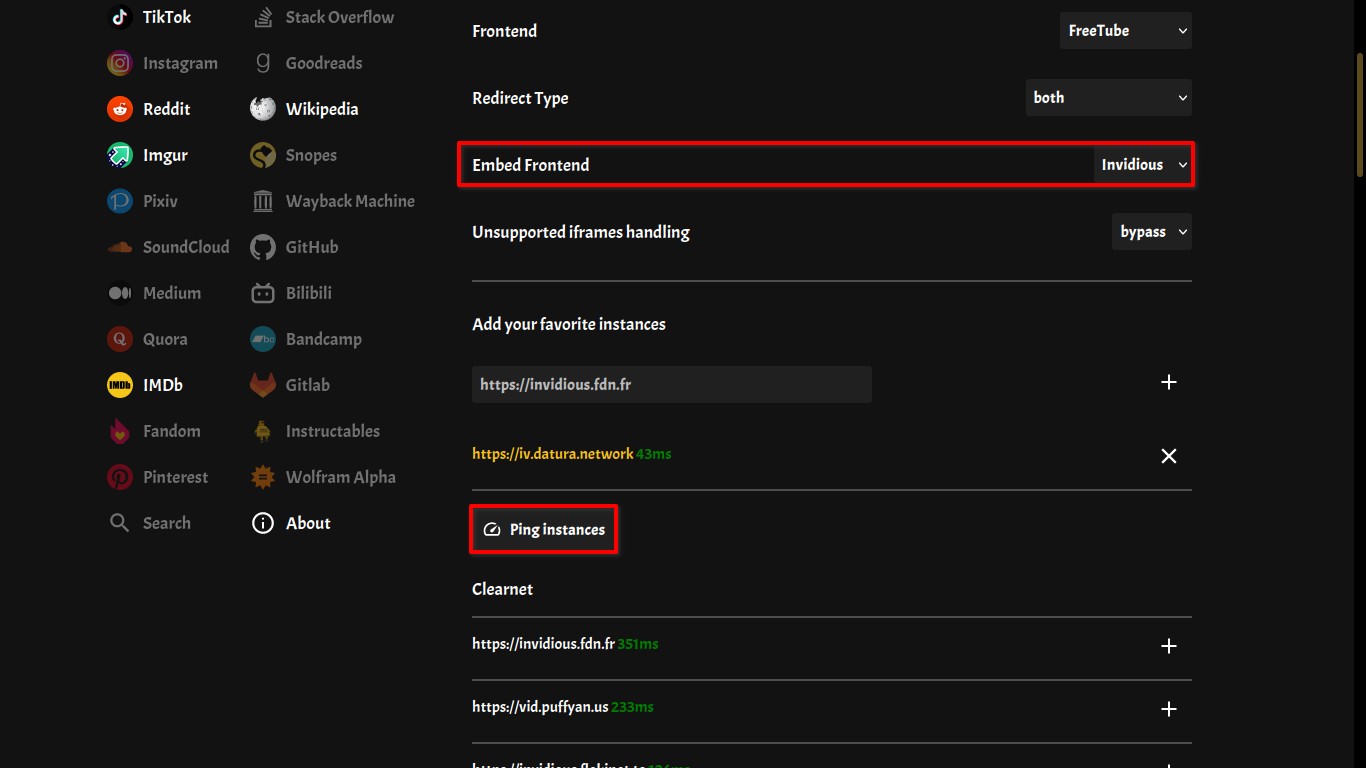
Task: Click the Reddit logo icon
Action: click(120, 109)
